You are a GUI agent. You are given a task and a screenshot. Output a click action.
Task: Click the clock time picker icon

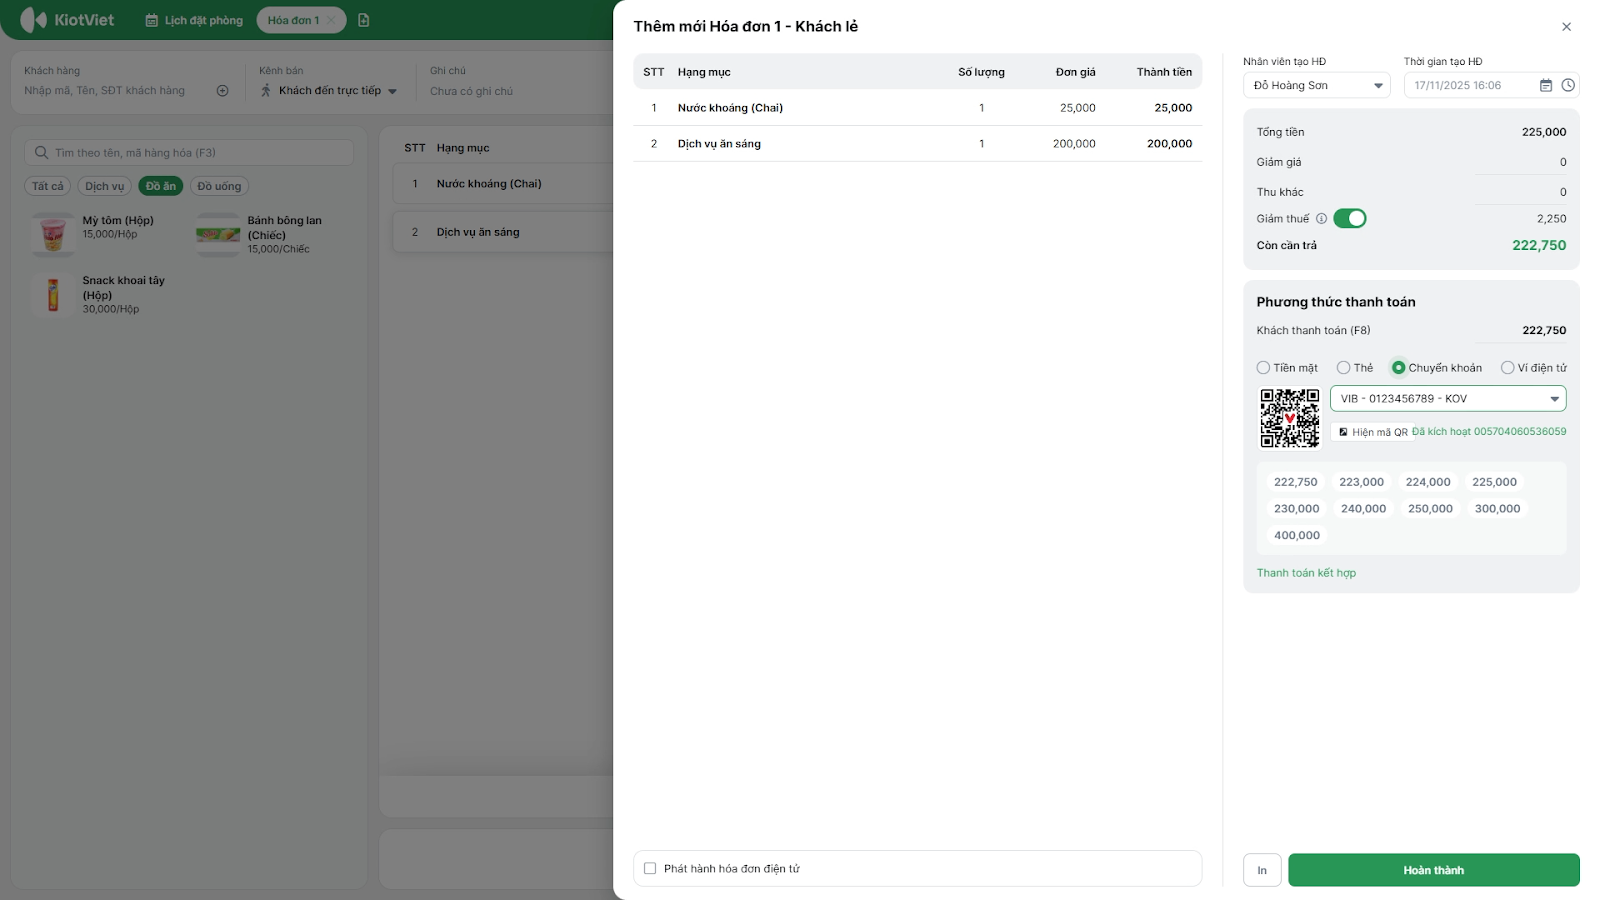[1568, 86]
